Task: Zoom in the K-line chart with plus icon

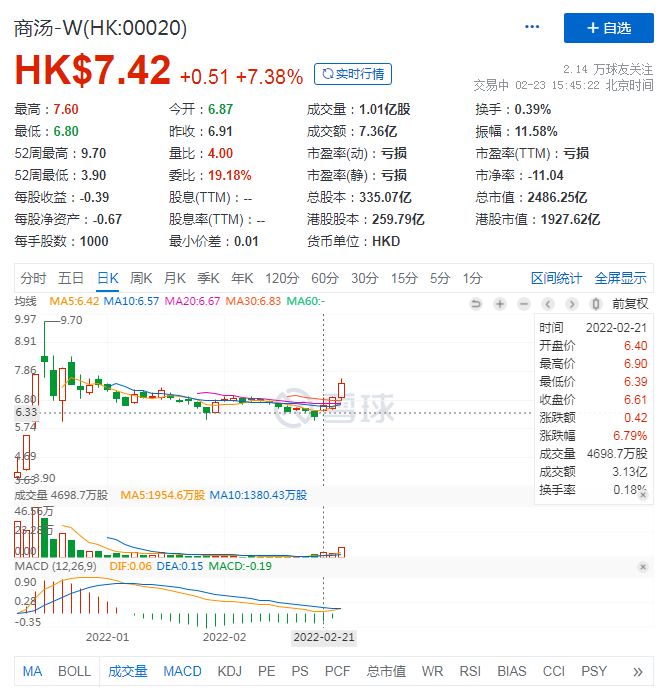Action: point(500,303)
